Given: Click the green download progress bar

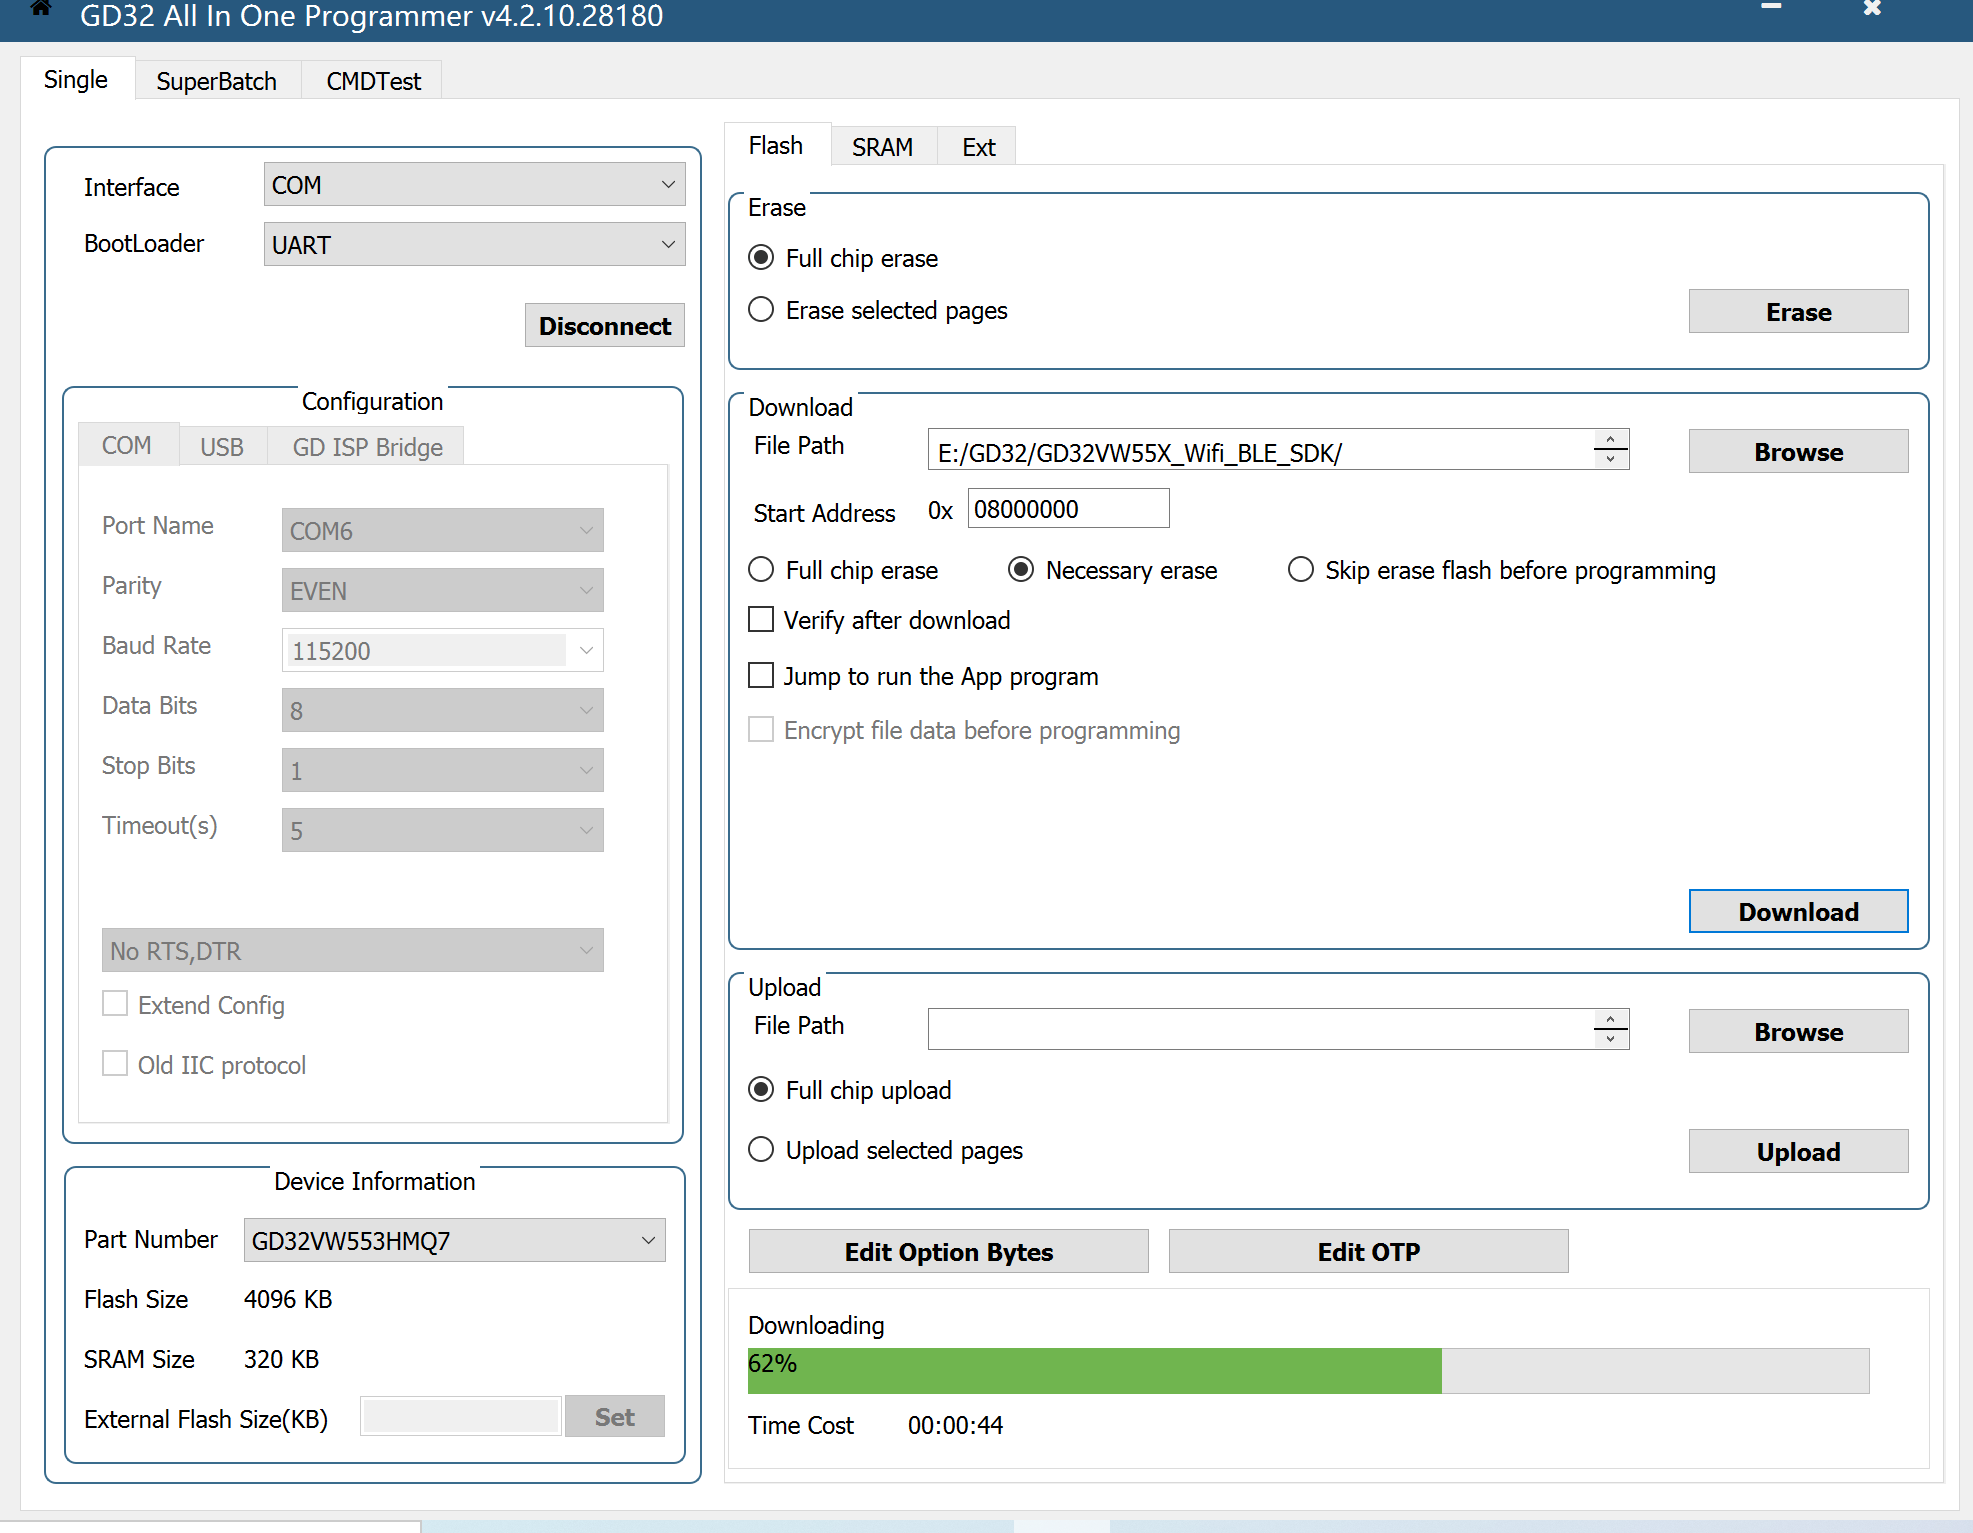Looking at the screenshot, I should (x=1094, y=1371).
